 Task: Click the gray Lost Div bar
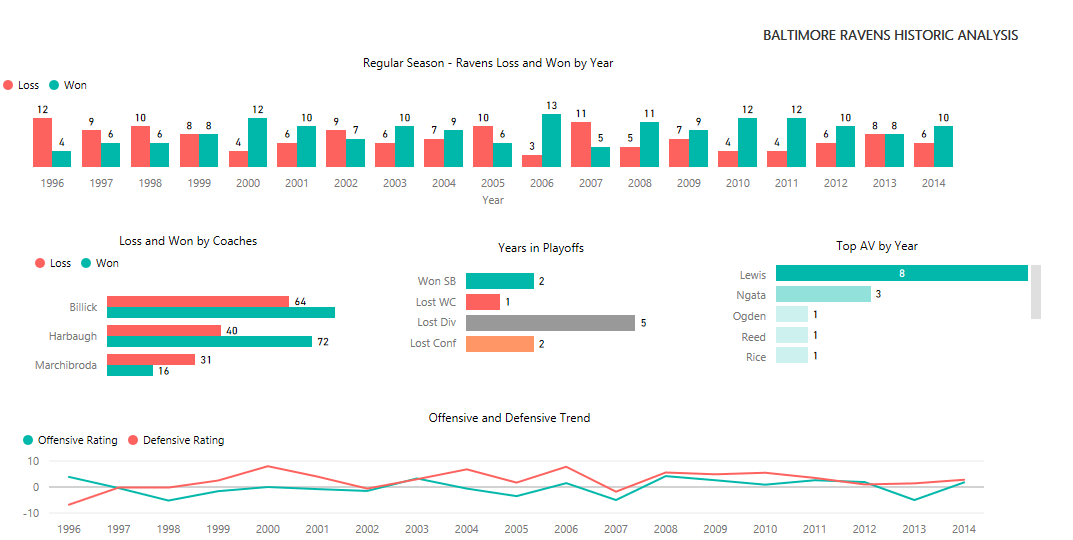coord(550,323)
